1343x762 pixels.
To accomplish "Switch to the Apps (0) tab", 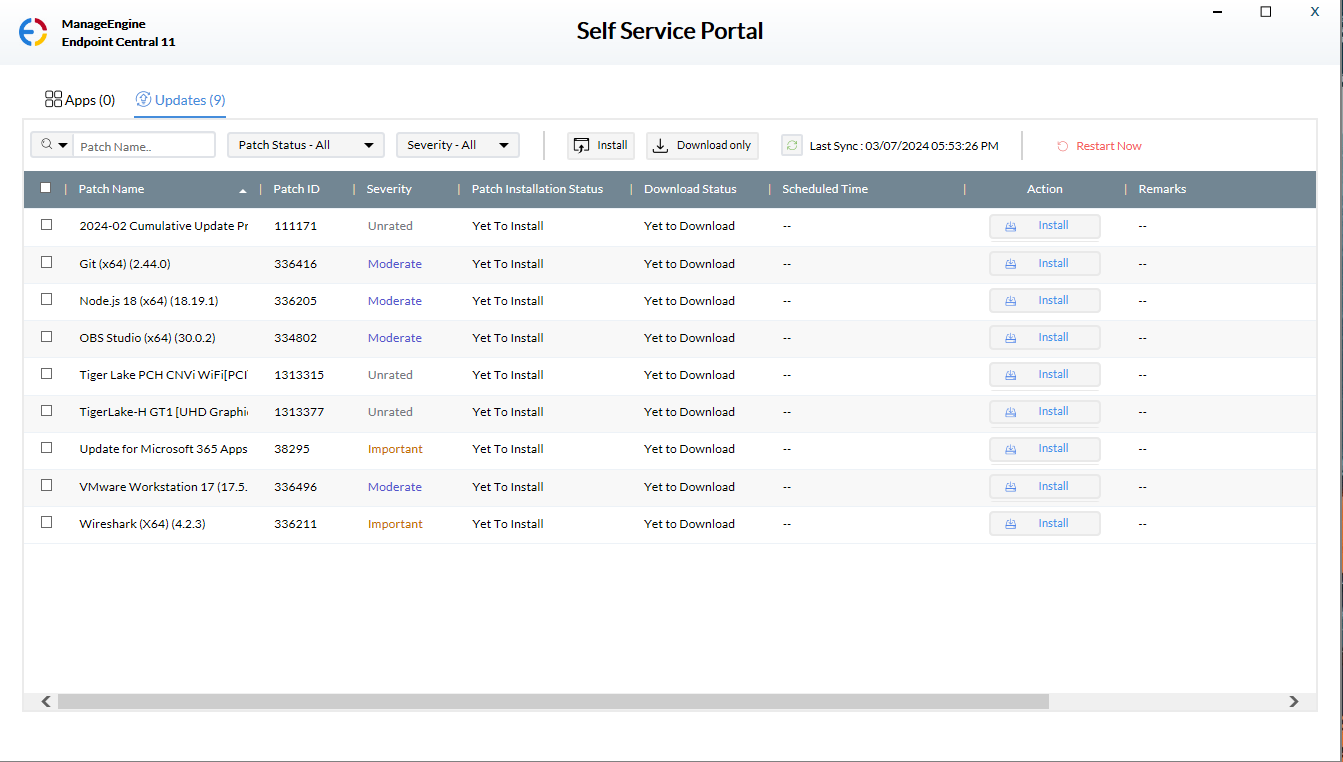I will (80, 100).
